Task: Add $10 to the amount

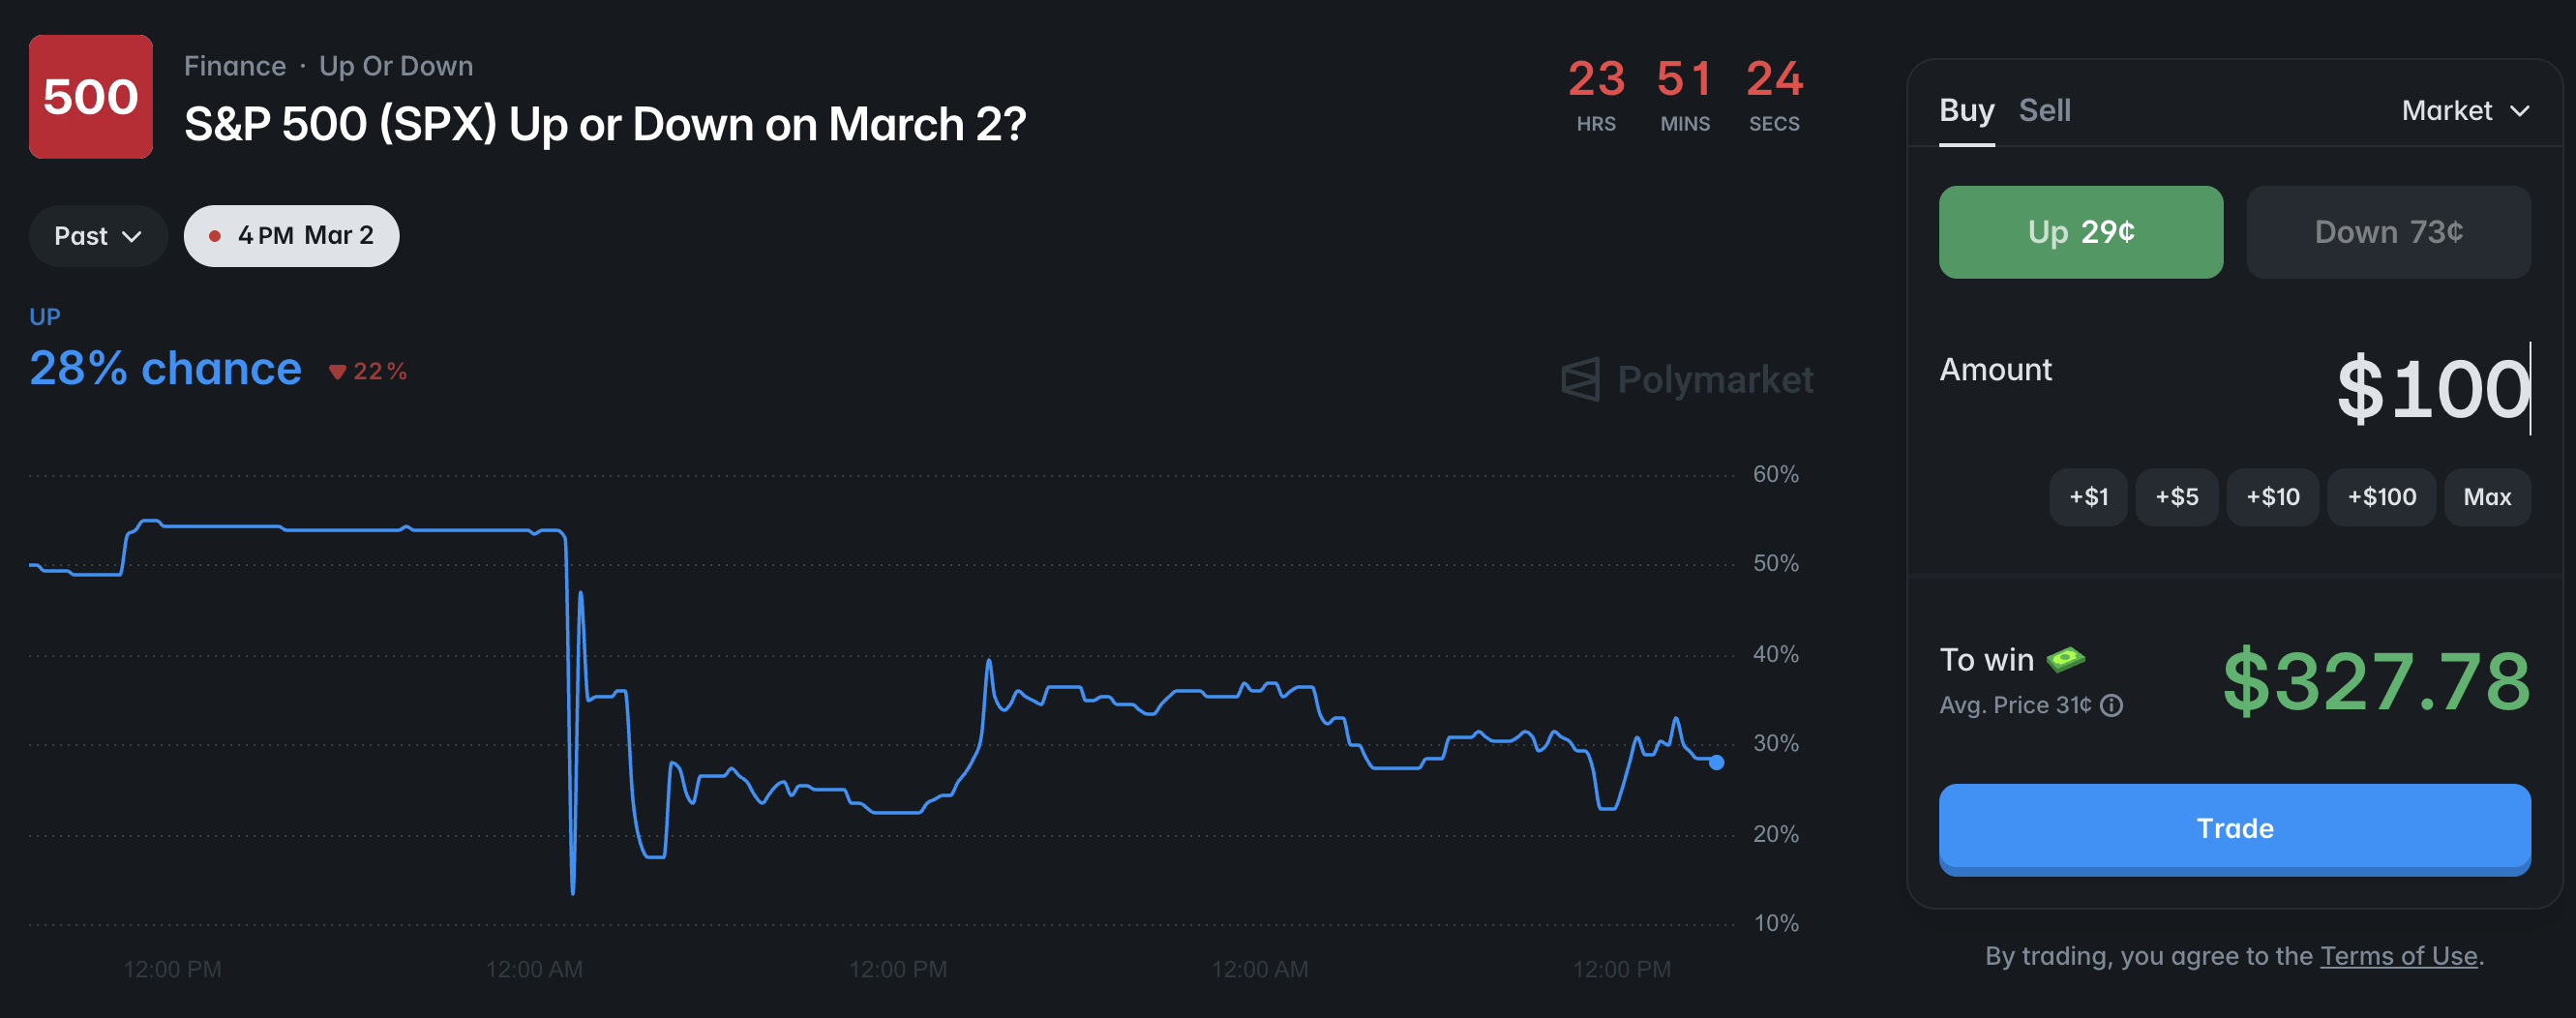Action: pyautogui.click(x=2273, y=497)
